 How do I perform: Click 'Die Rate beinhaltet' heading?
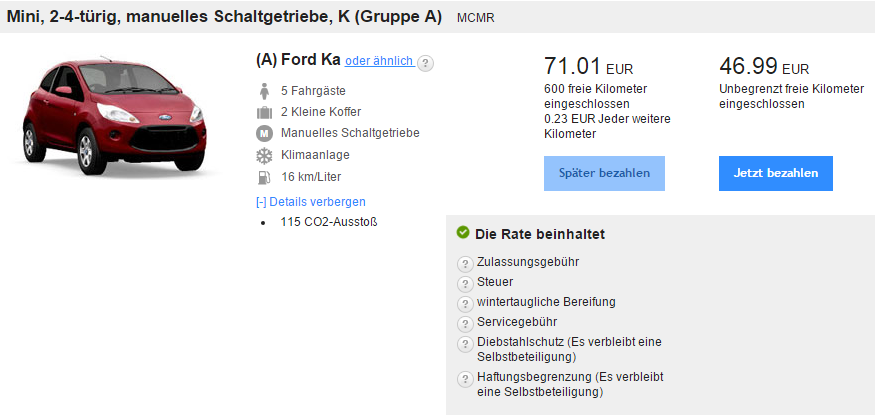pyautogui.click(x=540, y=234)
